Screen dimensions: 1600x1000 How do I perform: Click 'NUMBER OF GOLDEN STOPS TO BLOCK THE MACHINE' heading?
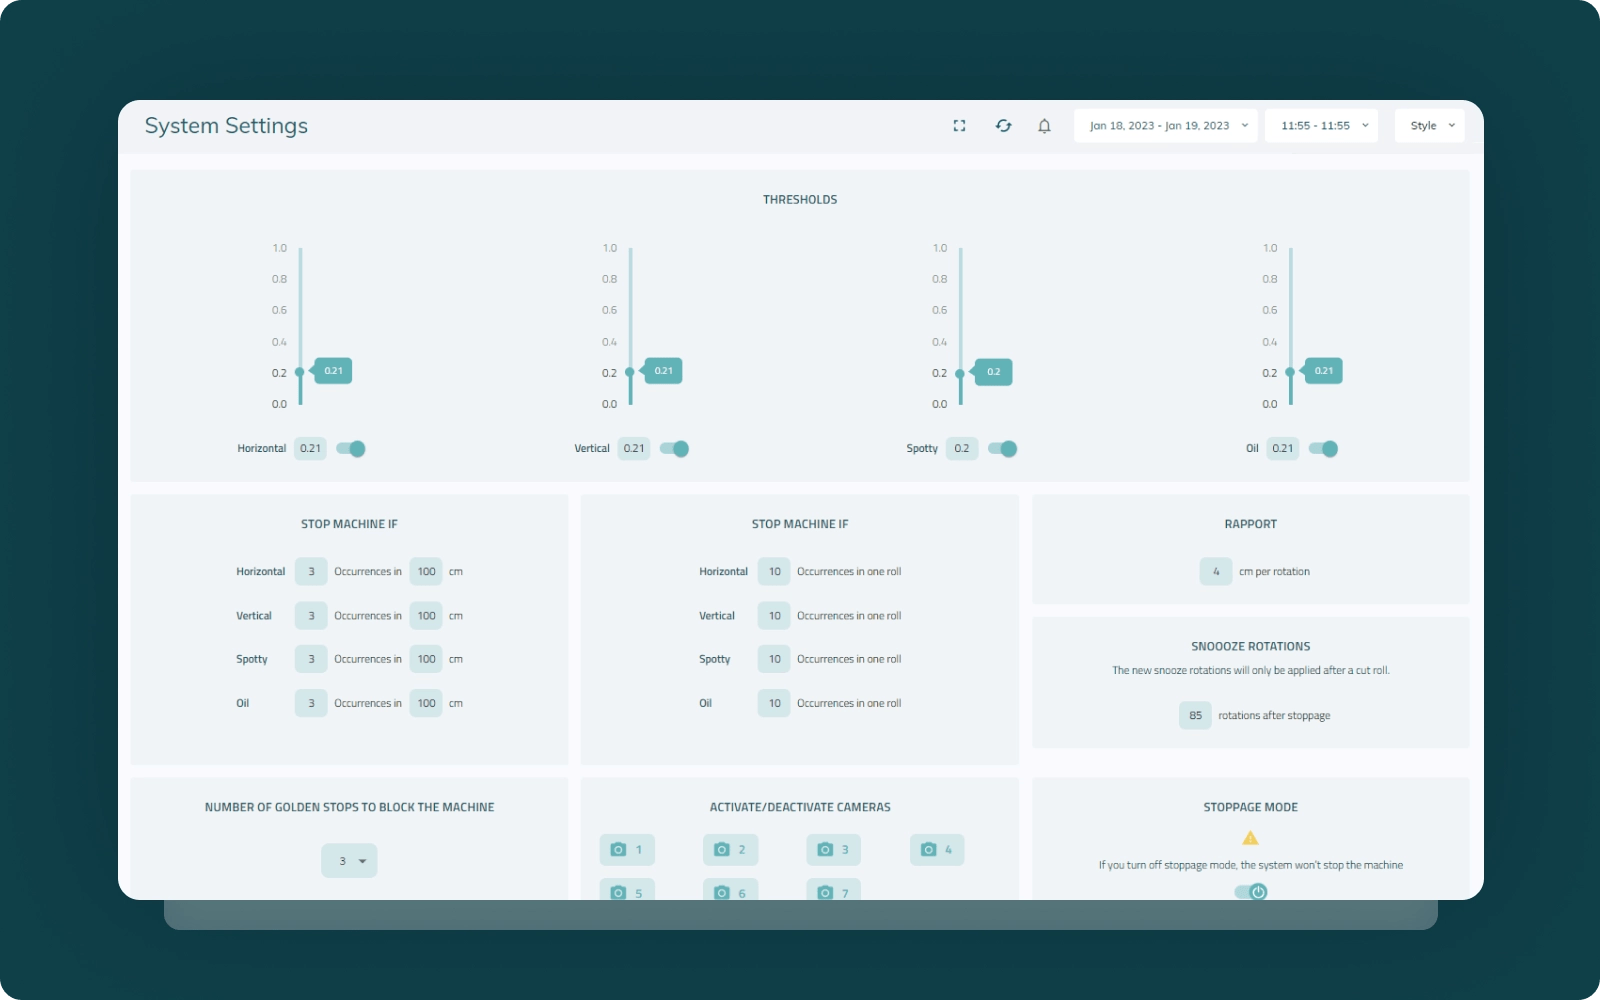coord(349,807)
